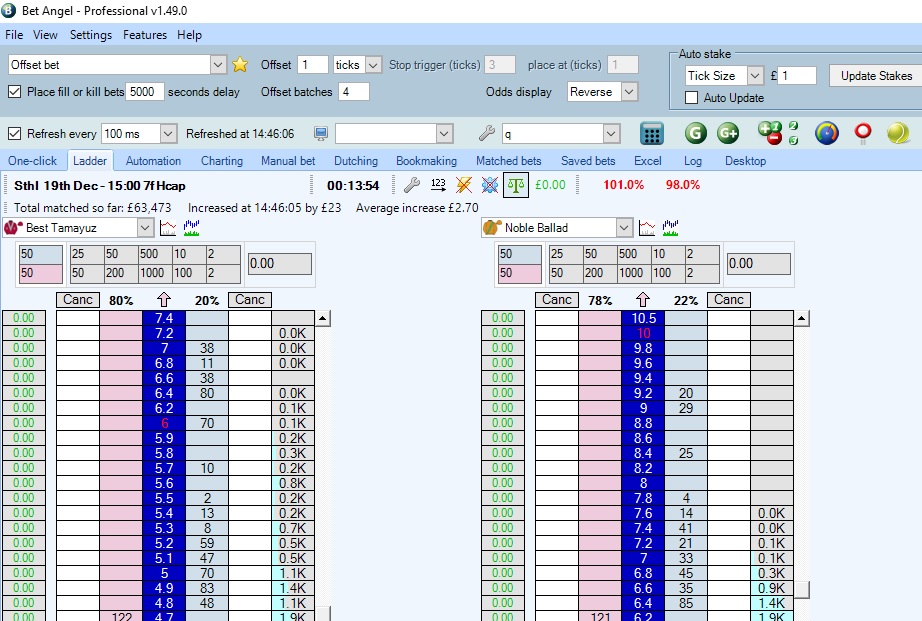Switch to the One-click tab
Screen dimensions: 922x621
(x=32, y=161)
